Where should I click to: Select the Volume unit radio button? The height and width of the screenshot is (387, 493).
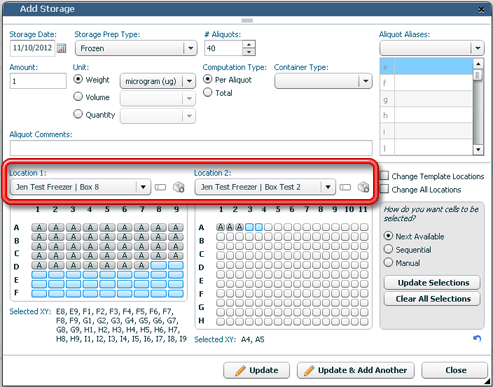tap(78, 96)
